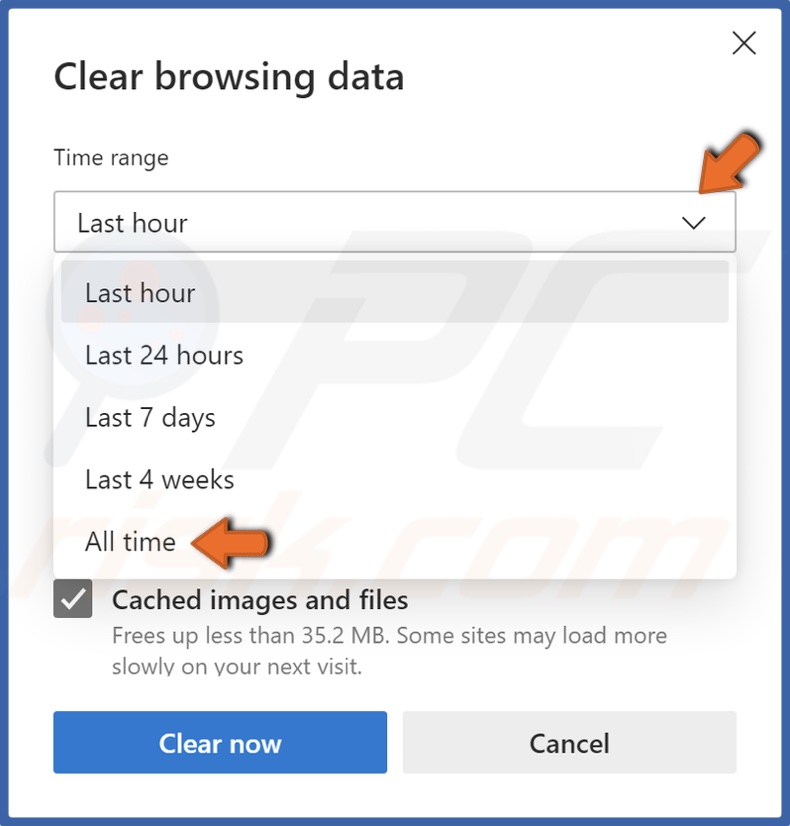Click the Clear browsing data title
The image size is (790, 826).
click(229, 76)
